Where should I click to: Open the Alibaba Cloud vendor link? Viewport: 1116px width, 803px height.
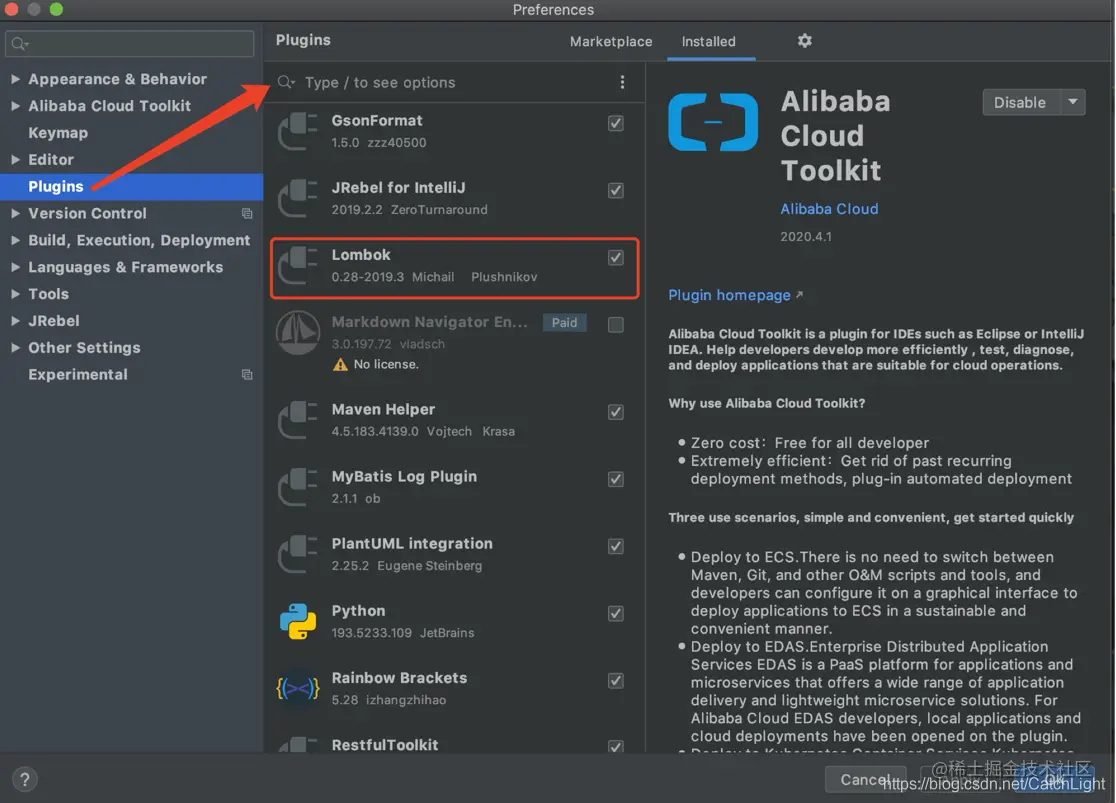click(829, 209)
